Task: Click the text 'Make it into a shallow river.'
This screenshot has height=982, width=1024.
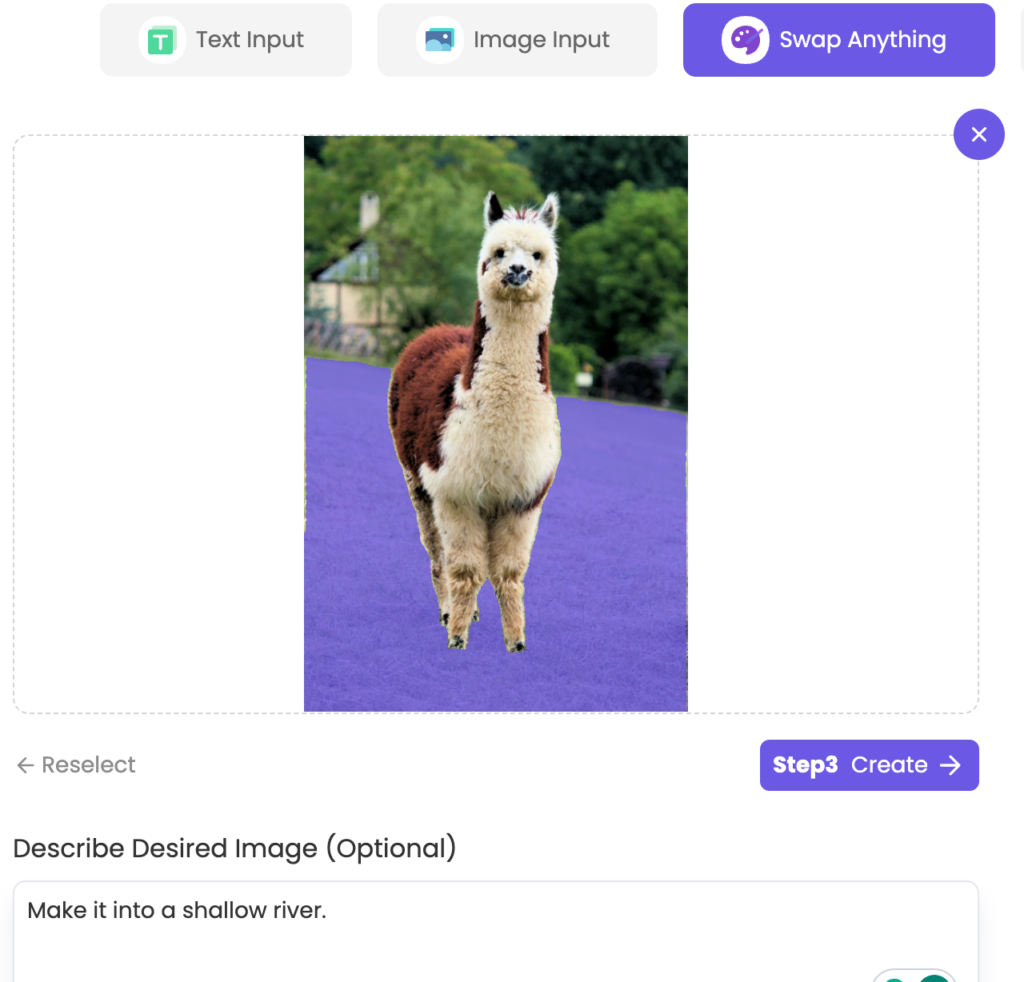Action: pyautogui.click(x=176, y=910)
